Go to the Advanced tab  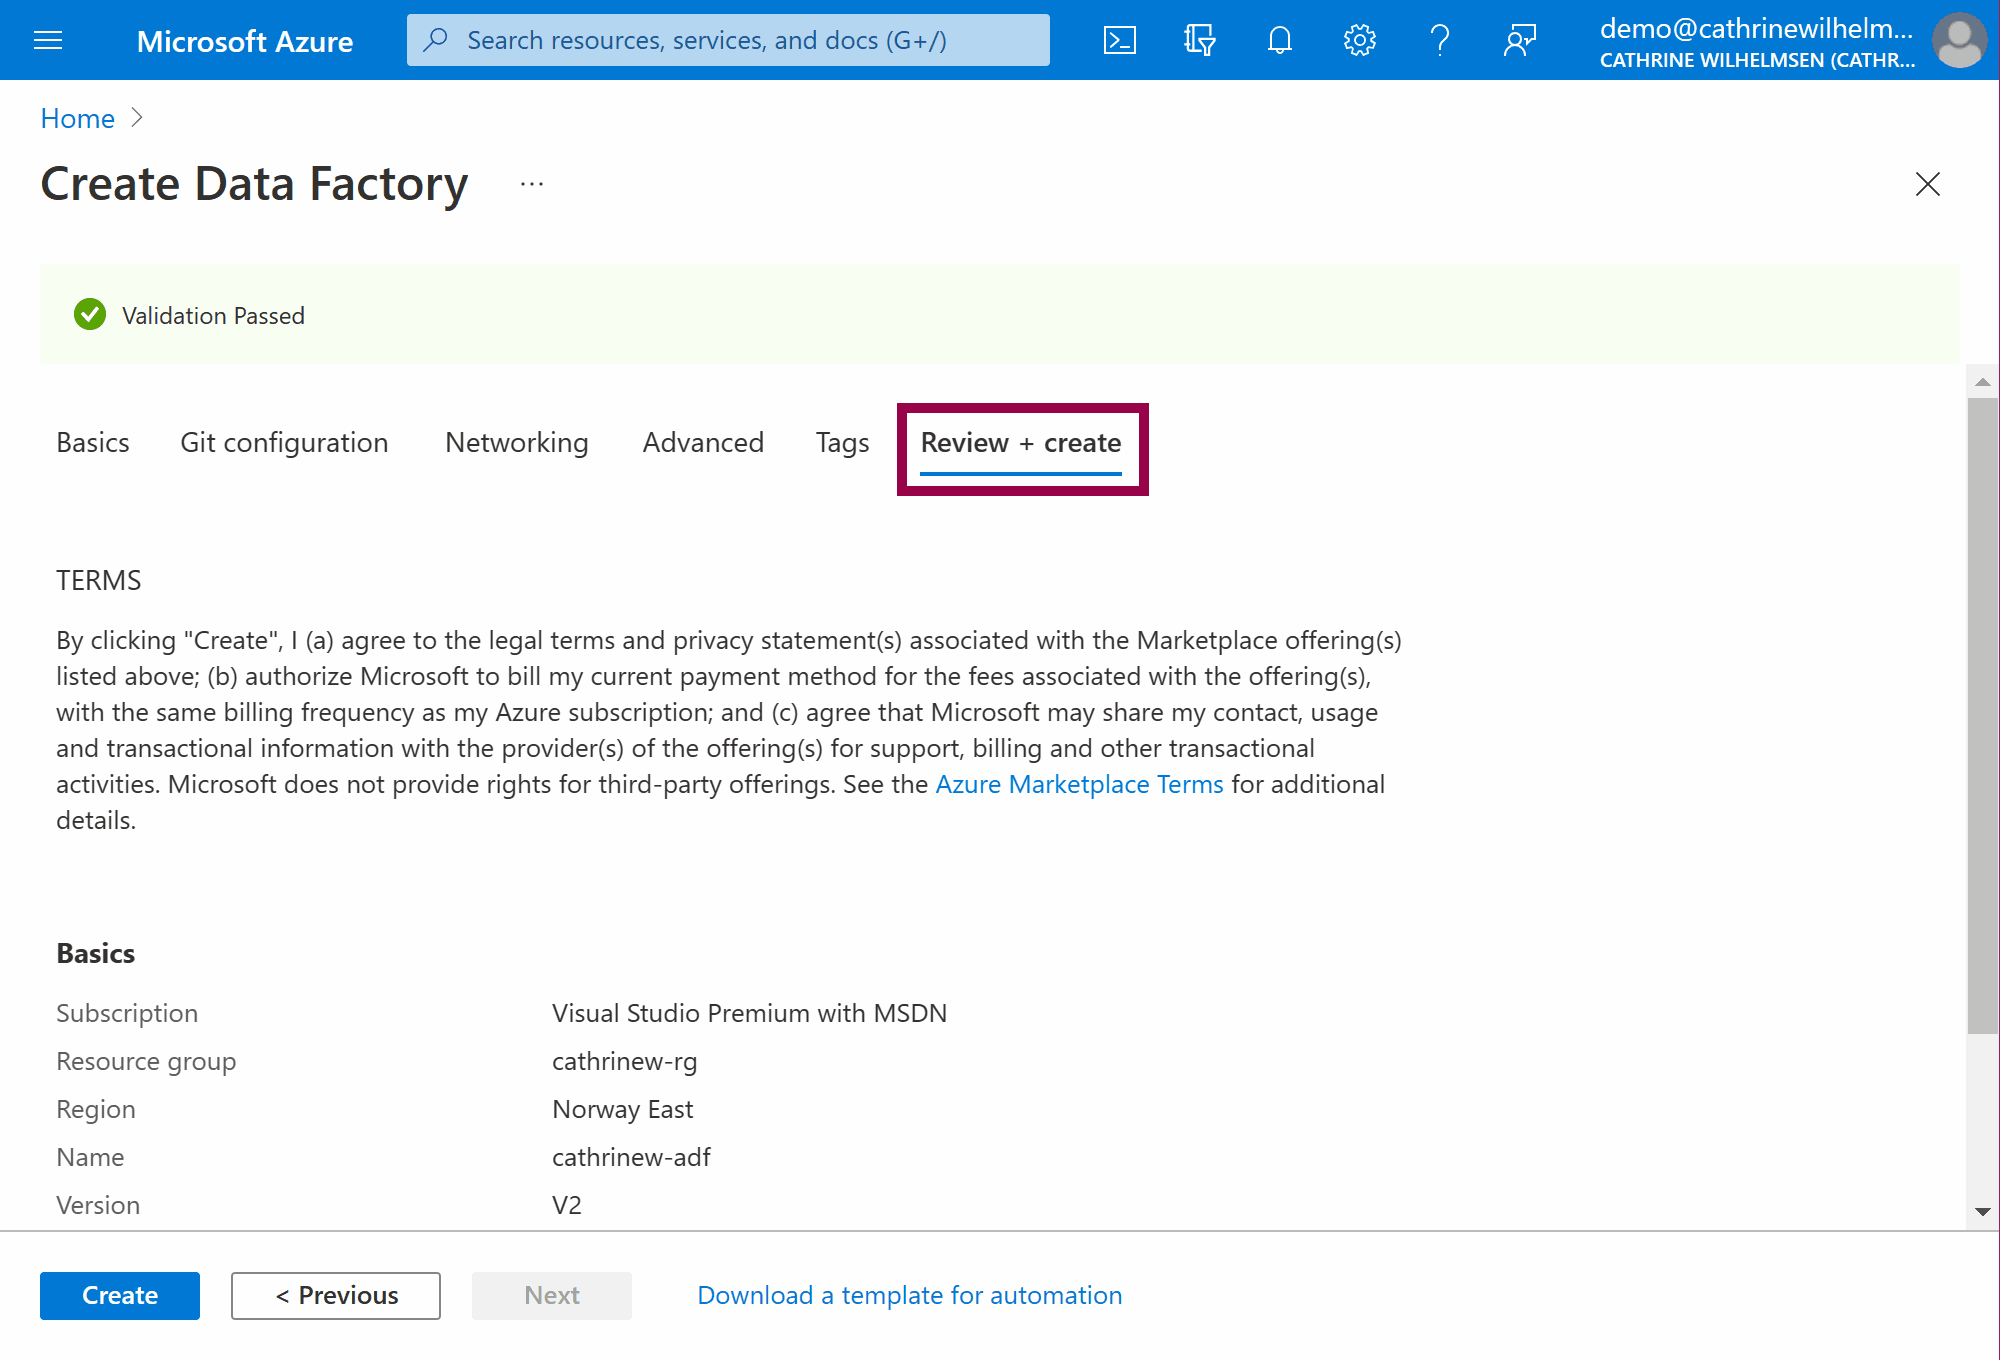(703, 442)
